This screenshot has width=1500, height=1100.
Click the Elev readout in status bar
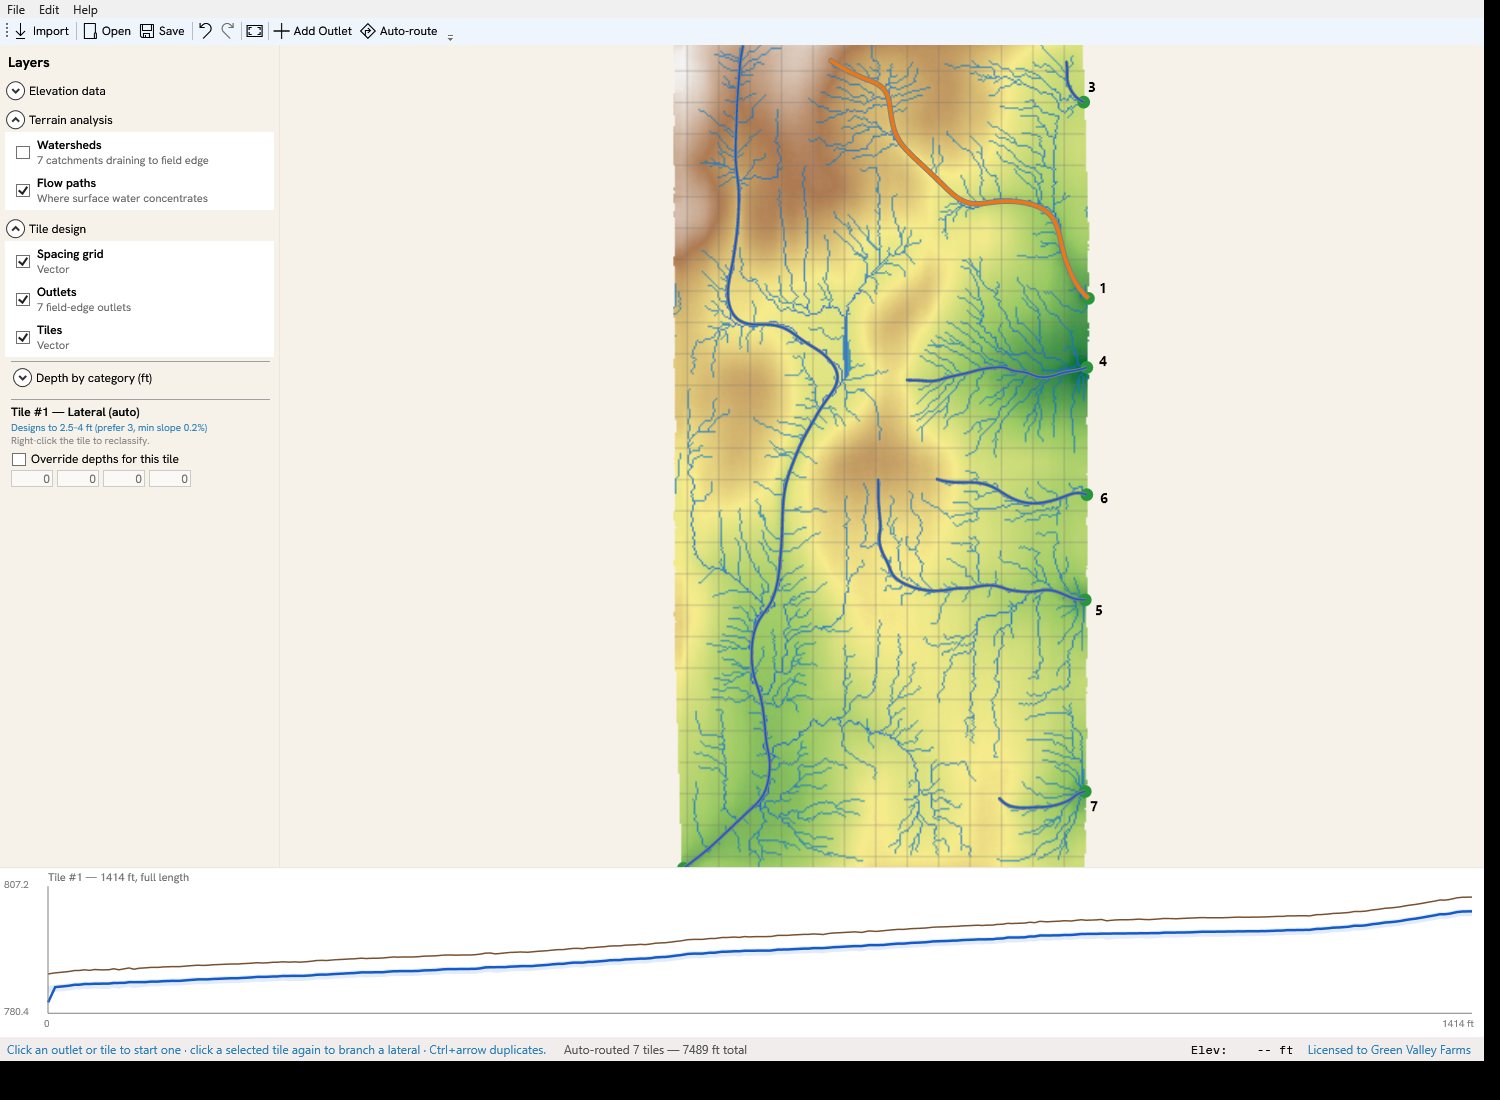(1242, 1050)
